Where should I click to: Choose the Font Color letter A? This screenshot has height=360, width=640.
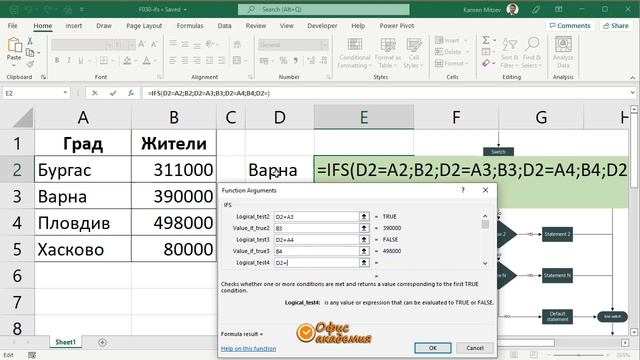[x=147, y=60]
